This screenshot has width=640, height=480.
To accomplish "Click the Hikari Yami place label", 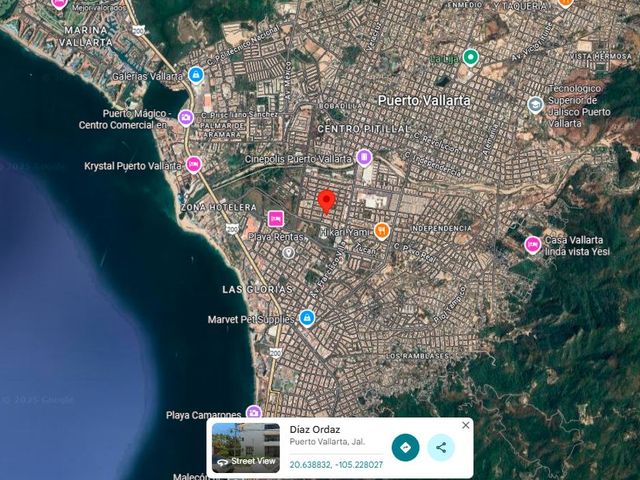I will pyautogui.click(x=345, y=232).
